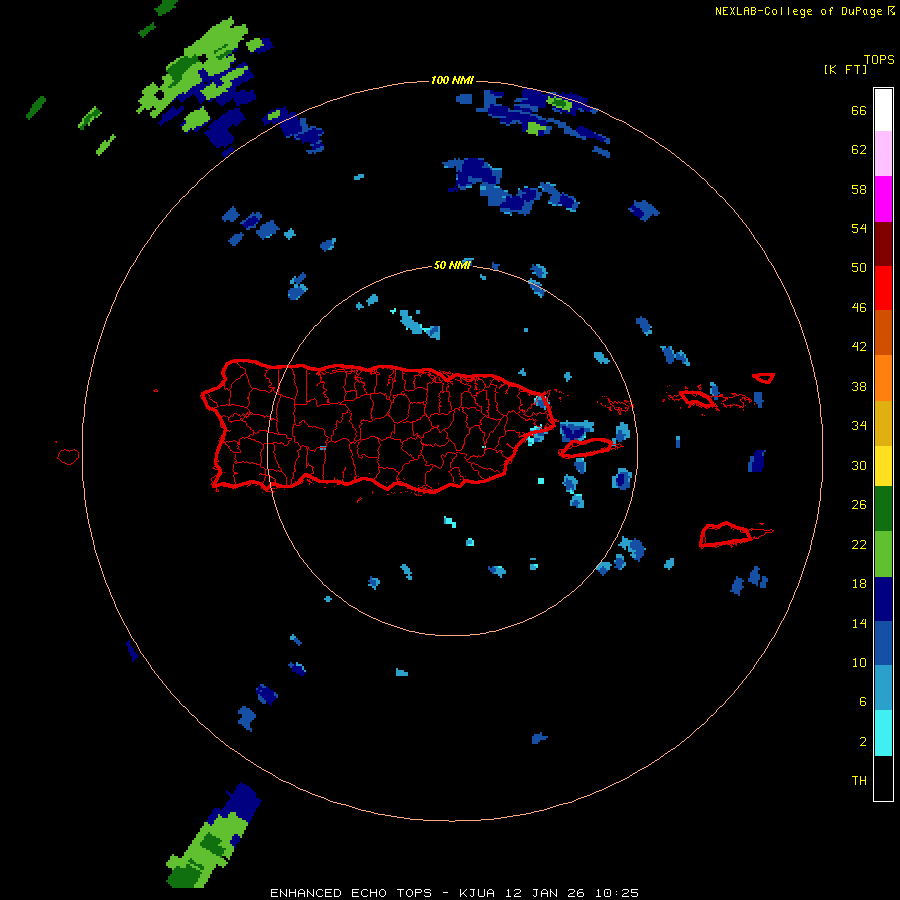Pick the light pink legend swatch
This screenshot has width=900, height=900.
click(x=883, y=153)
